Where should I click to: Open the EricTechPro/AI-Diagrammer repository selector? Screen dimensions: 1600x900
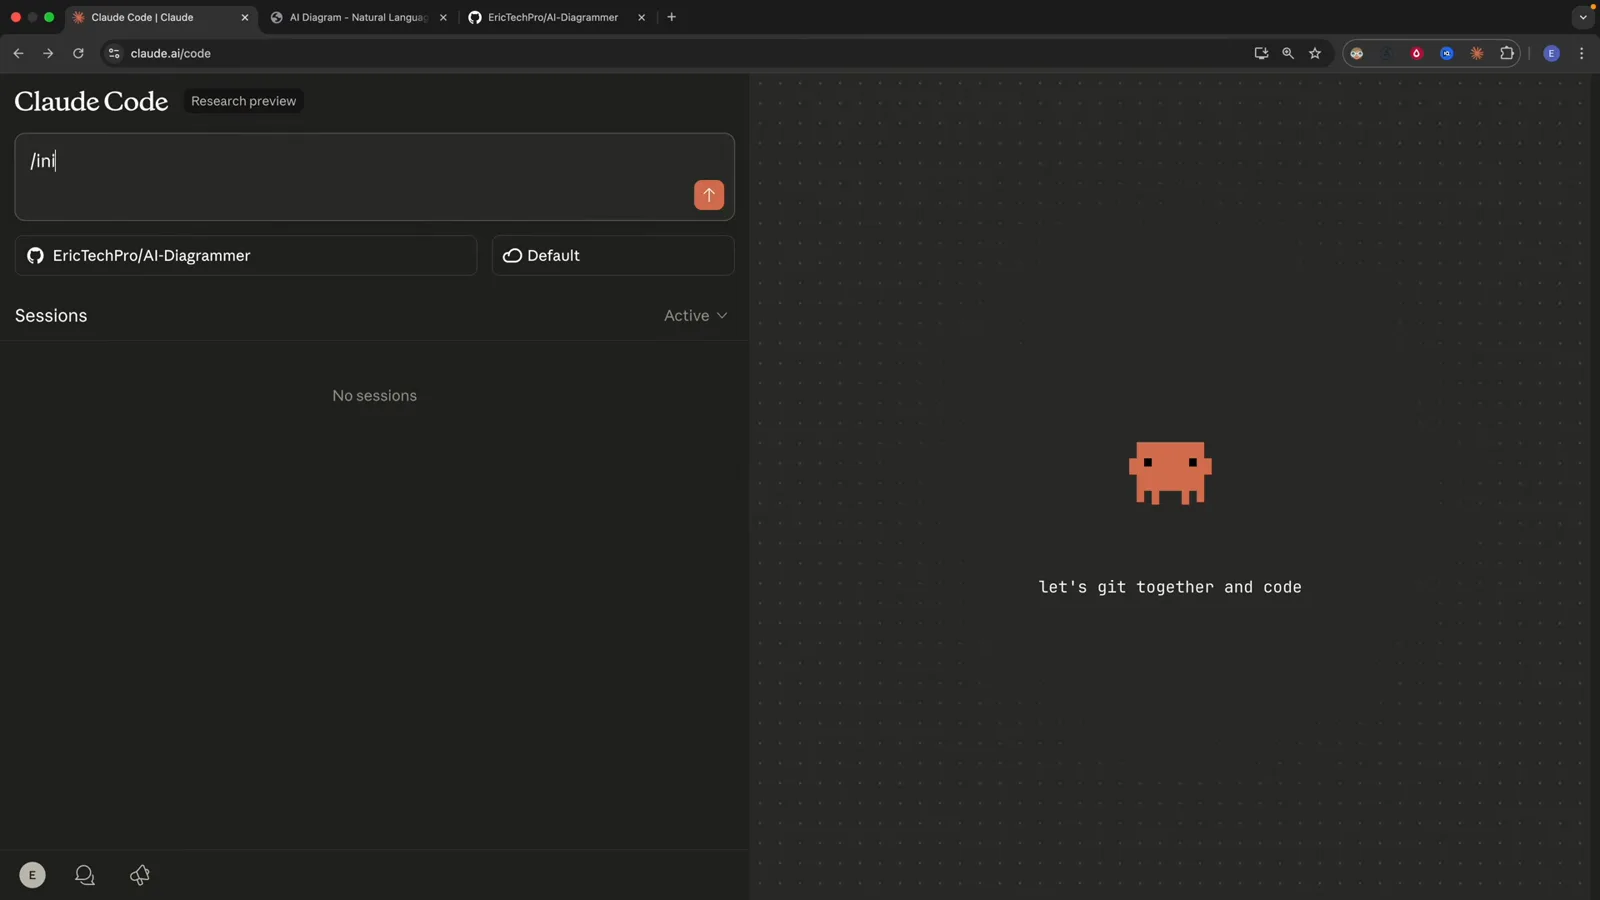point(246,255)
